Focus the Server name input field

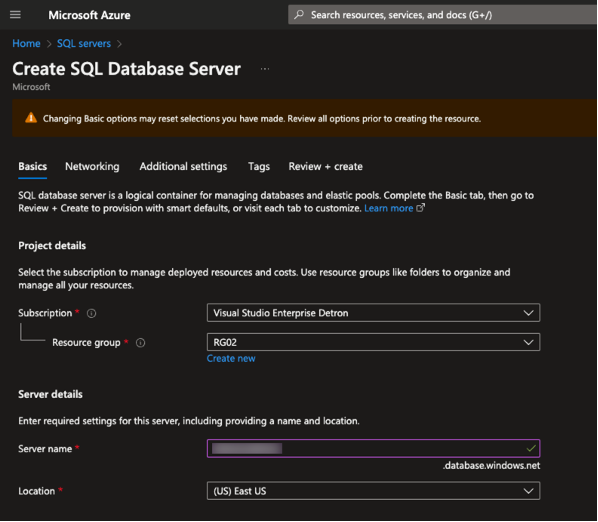coord(373,448)
